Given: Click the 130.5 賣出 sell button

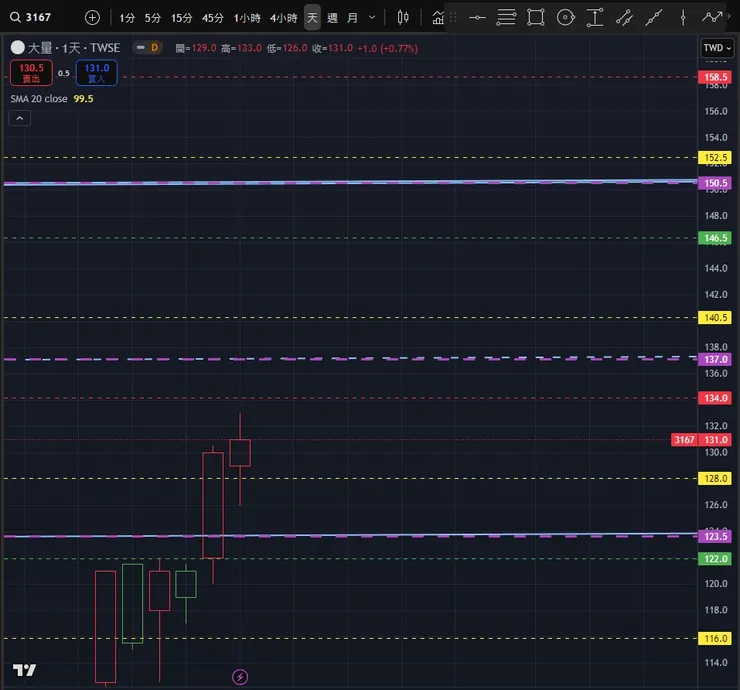Looking at the screenshot, I should coord(32,73).
